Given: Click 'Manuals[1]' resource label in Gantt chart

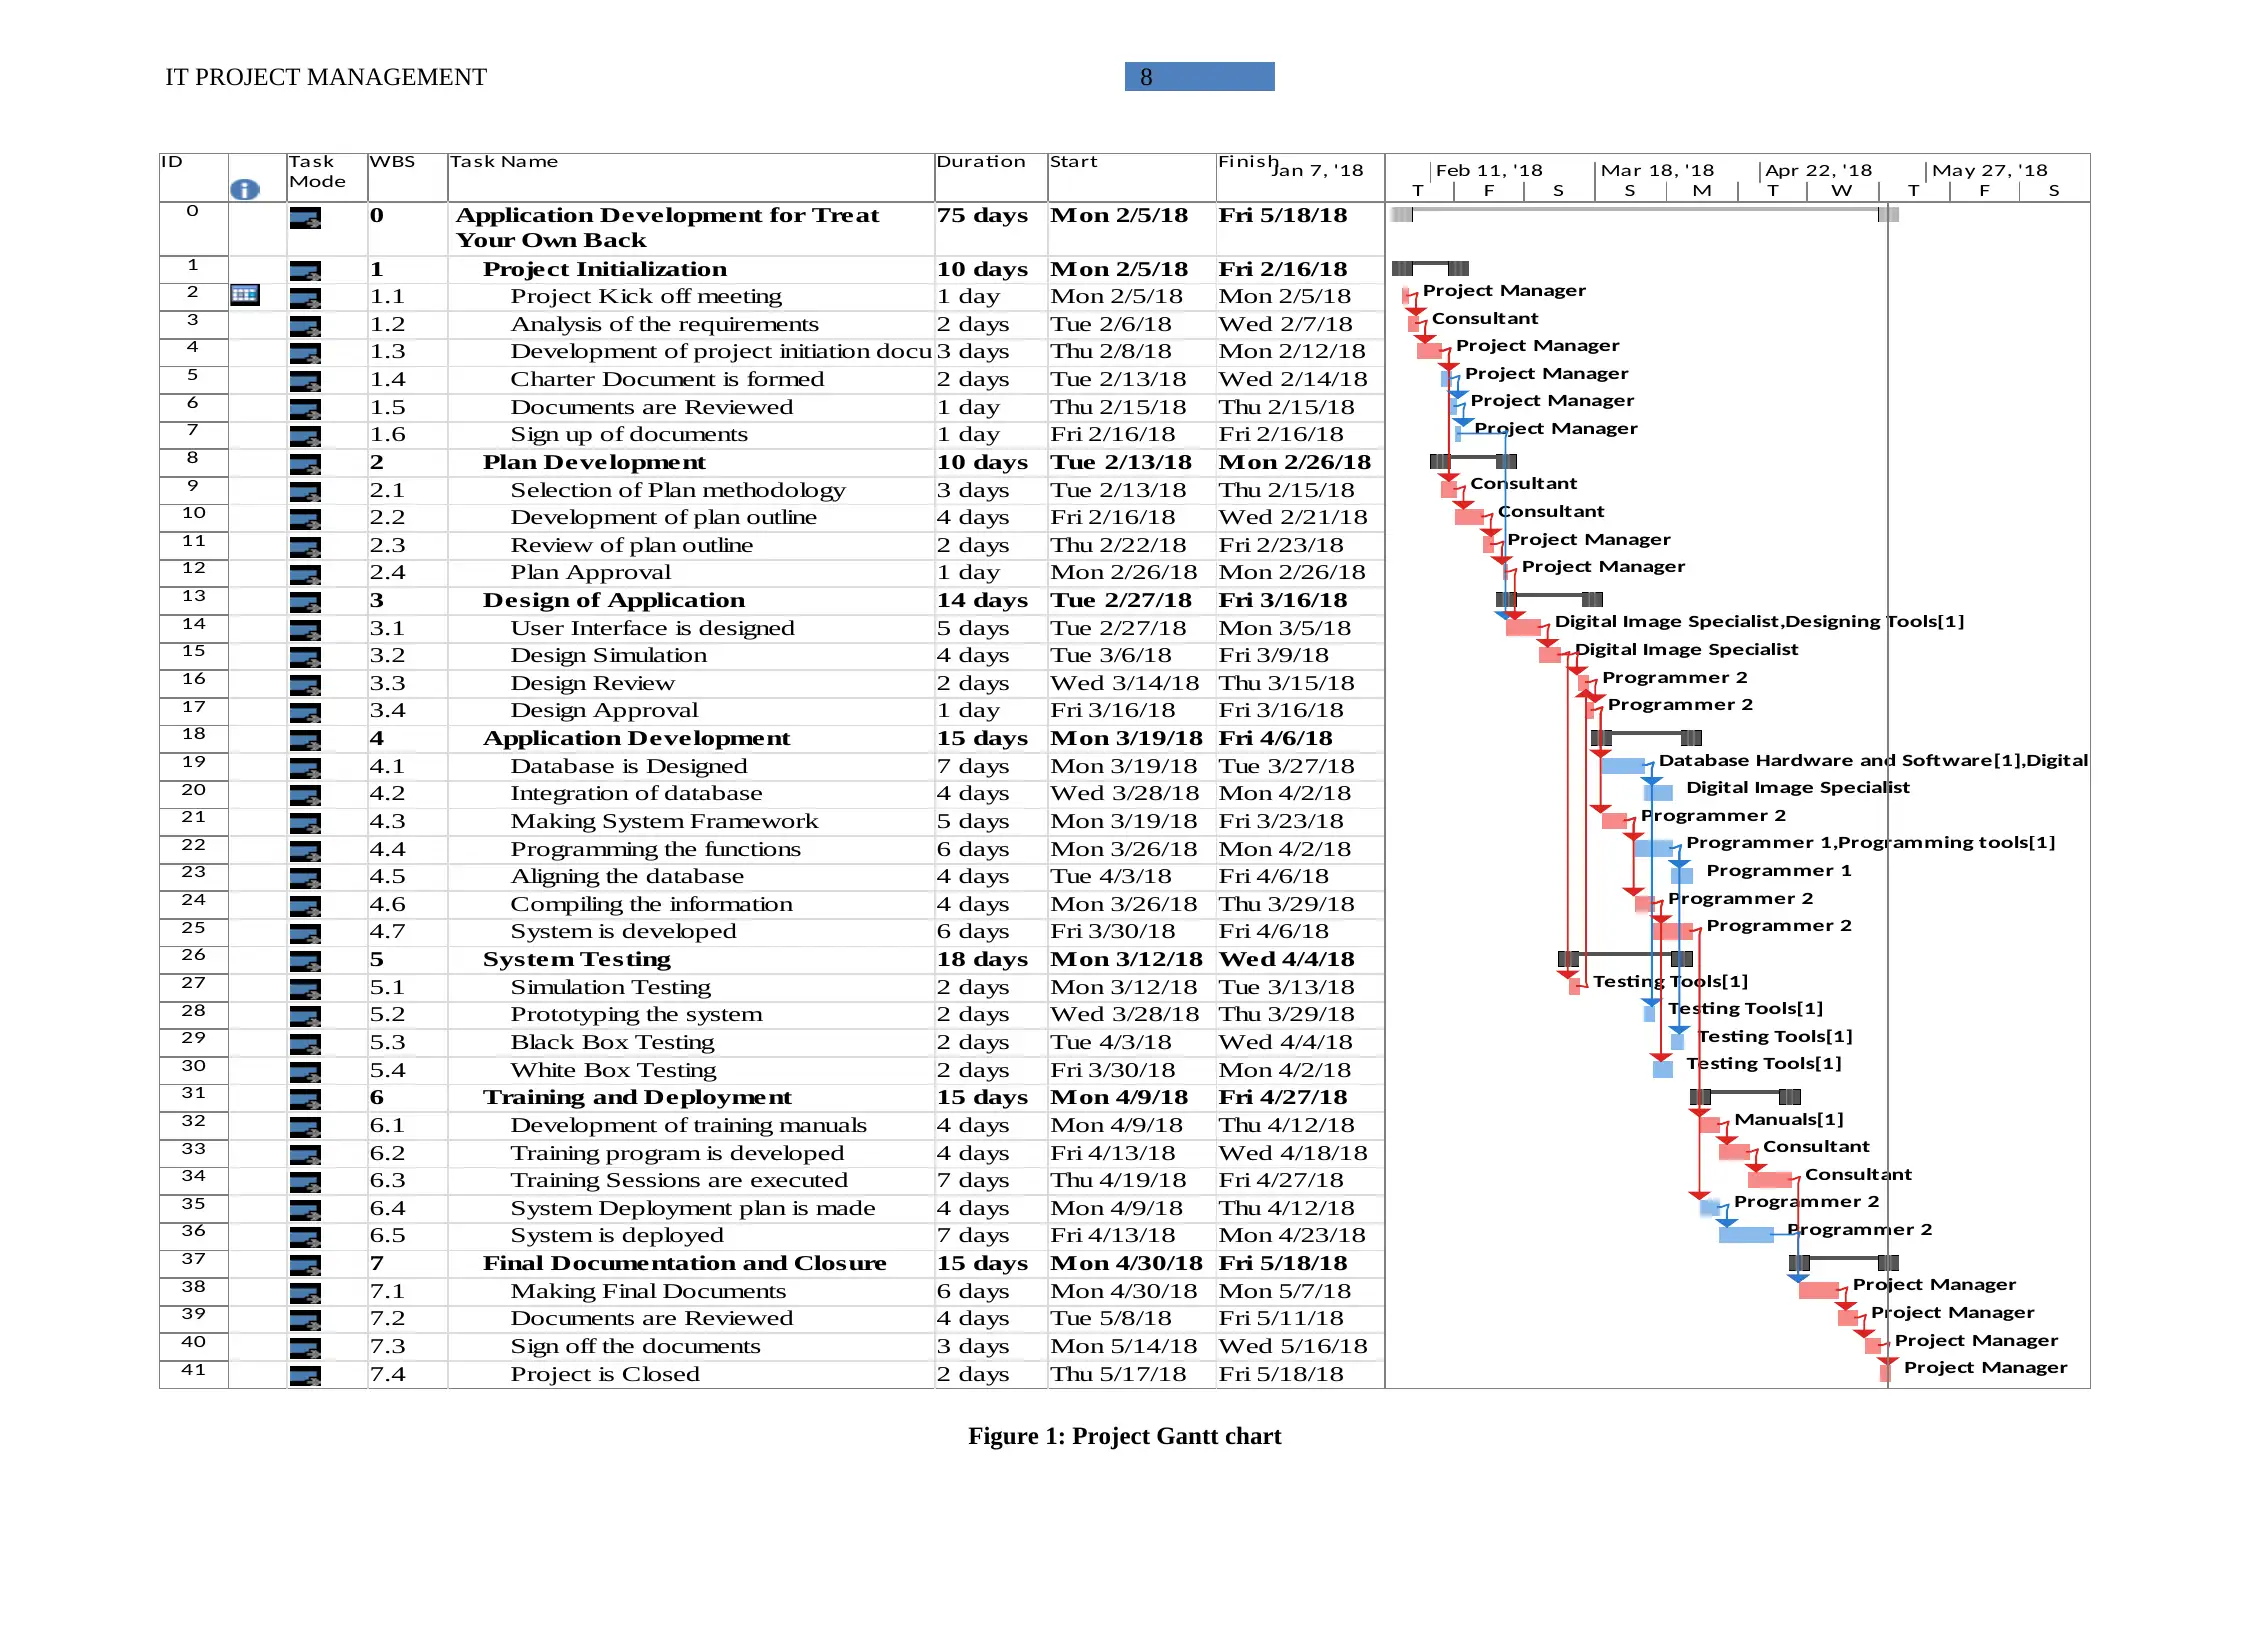Looking at the screenshot, I should coord(1788,1119).
